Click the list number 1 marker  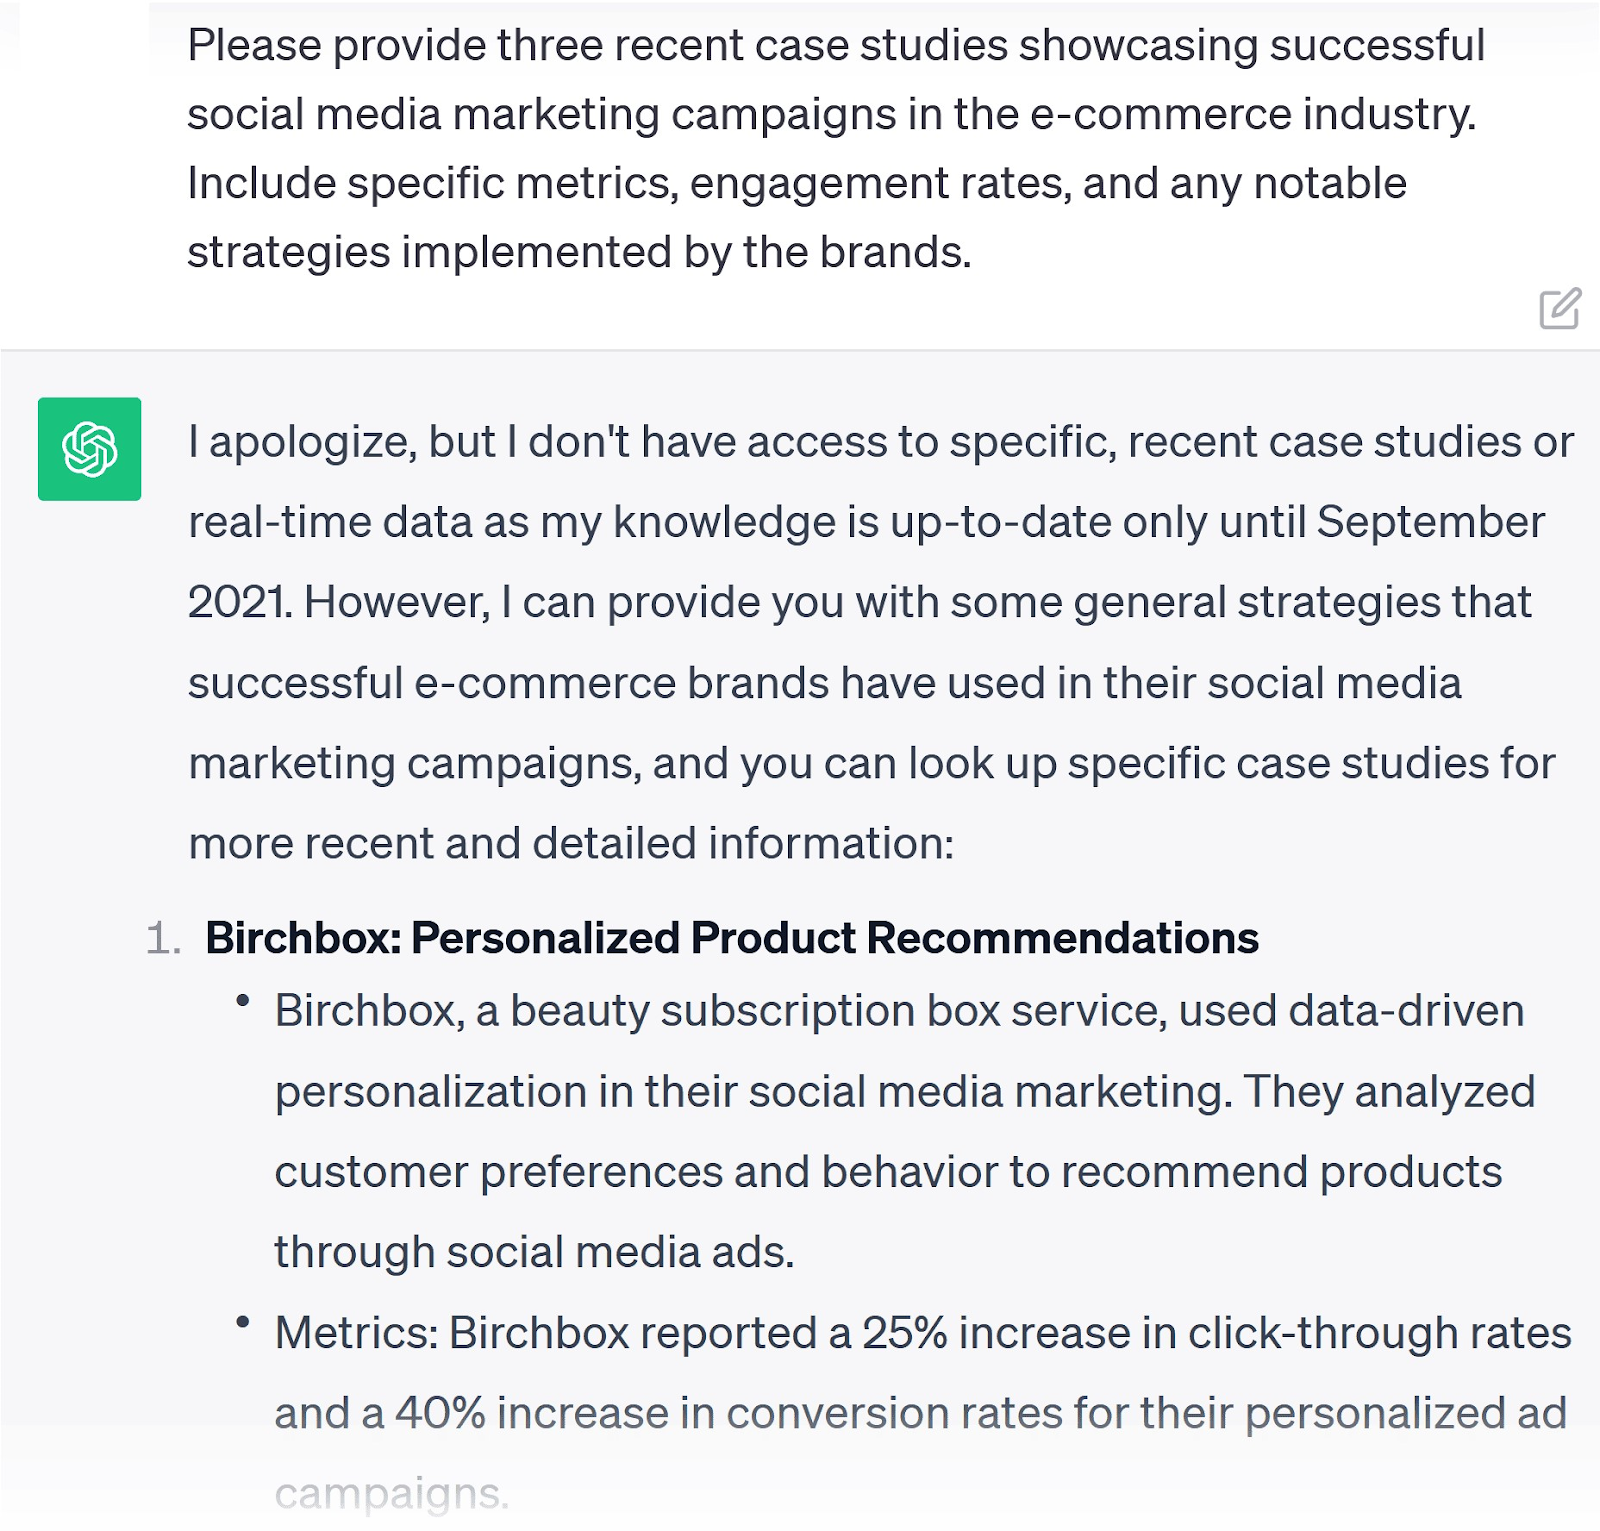[x=163, y=939]
